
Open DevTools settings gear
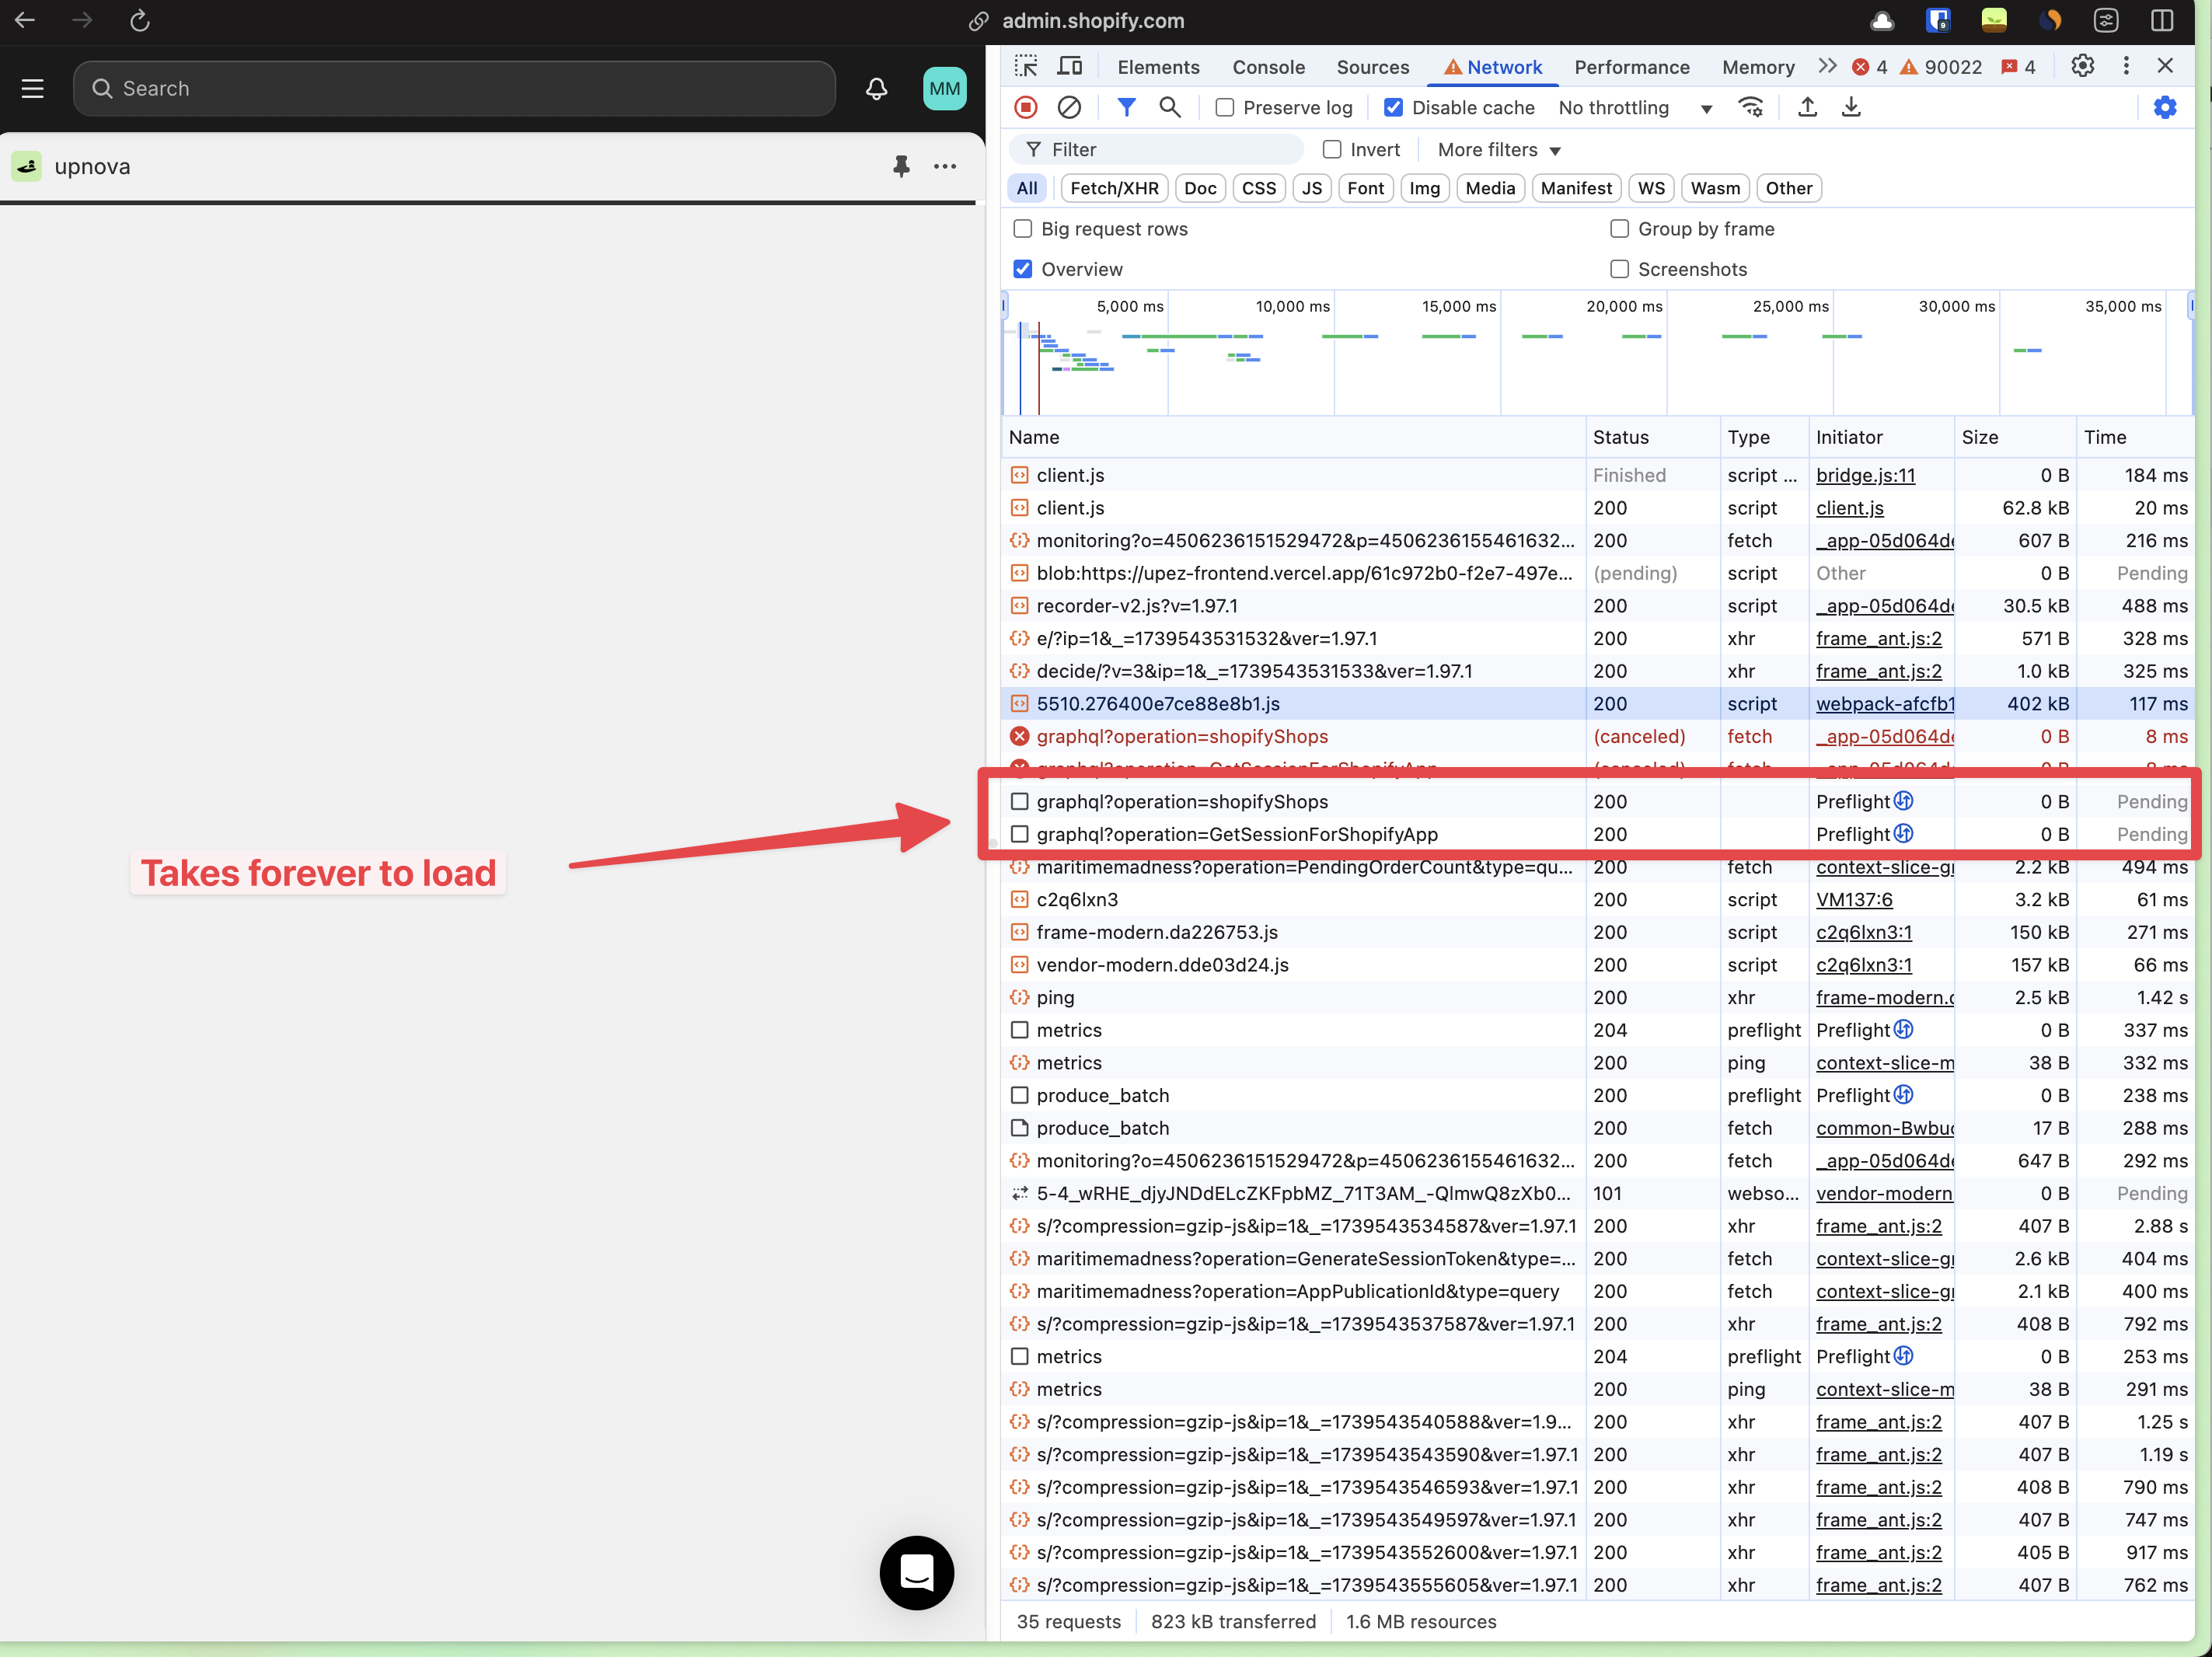coord(2082,66)
